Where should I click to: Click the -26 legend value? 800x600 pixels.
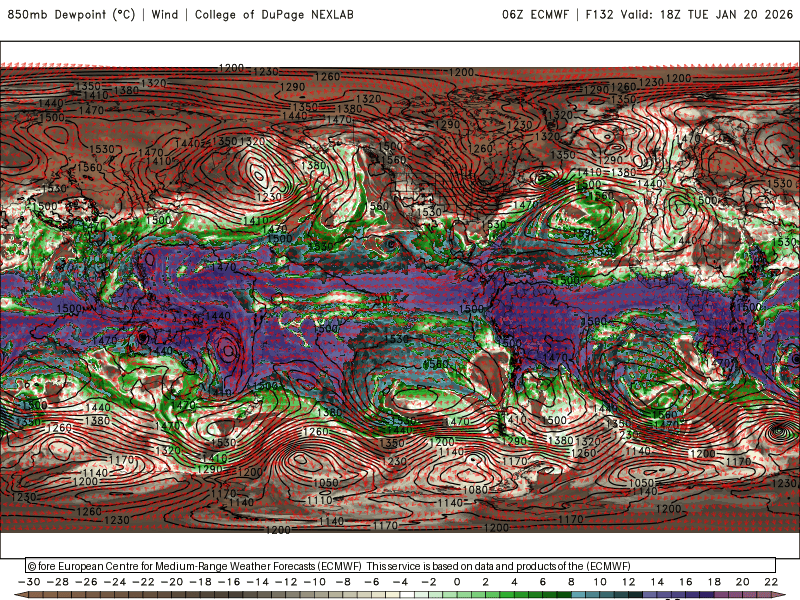click(x=86, y=582)
